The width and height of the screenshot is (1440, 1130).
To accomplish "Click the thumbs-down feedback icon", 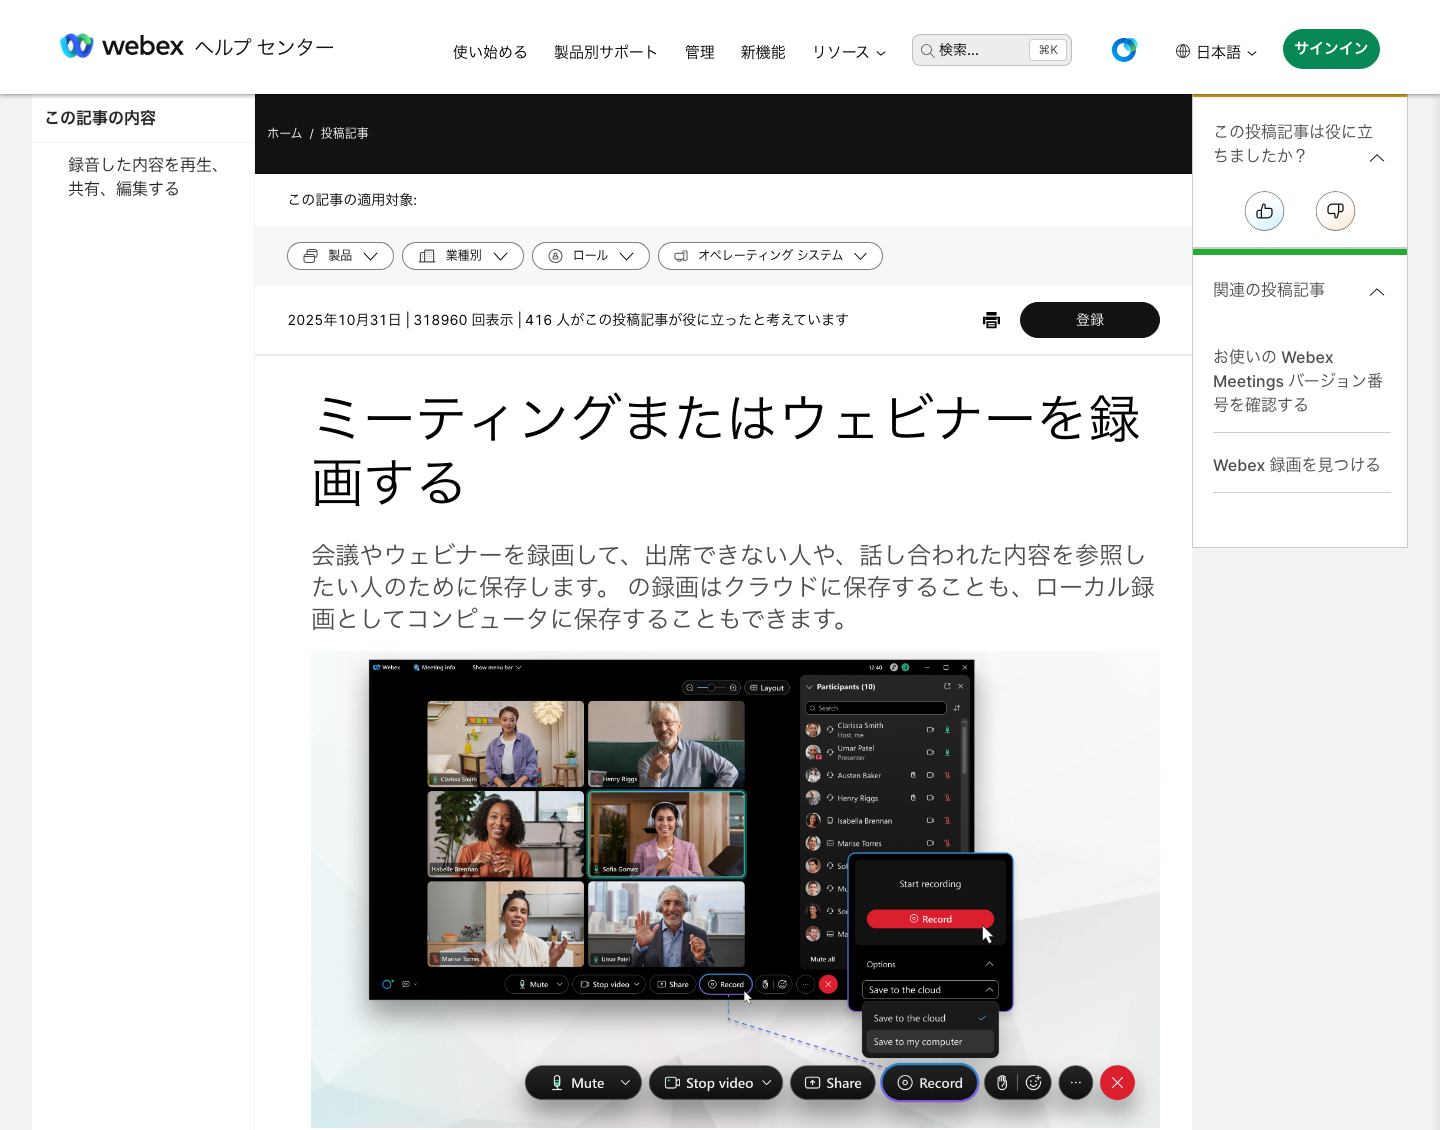I will coord(1335,211).
